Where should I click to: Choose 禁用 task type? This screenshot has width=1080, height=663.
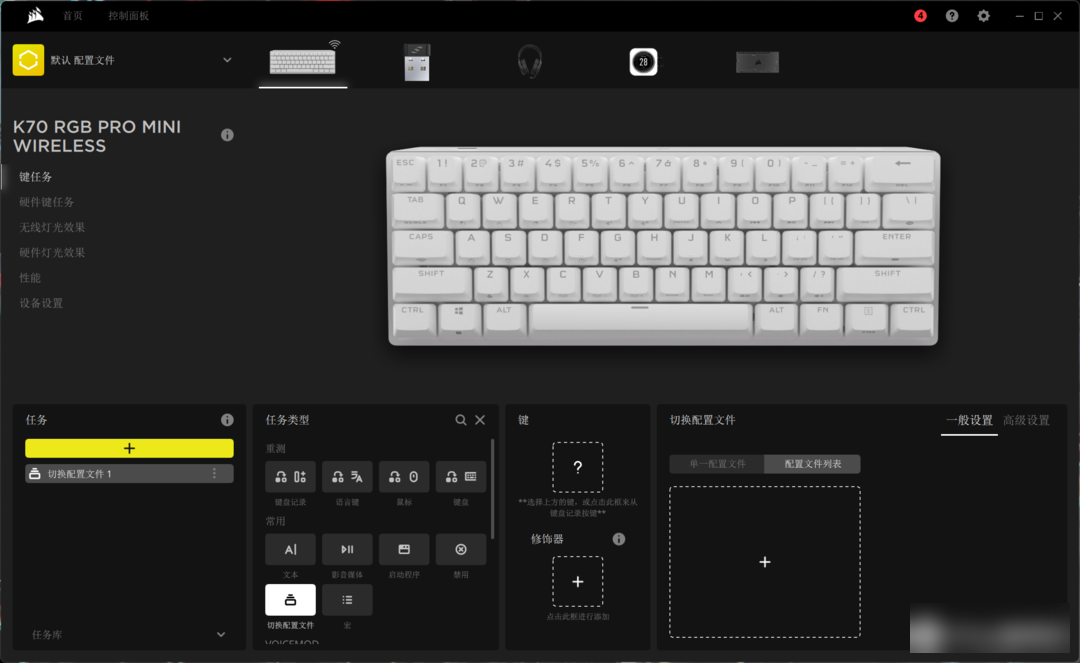(461, 549)
